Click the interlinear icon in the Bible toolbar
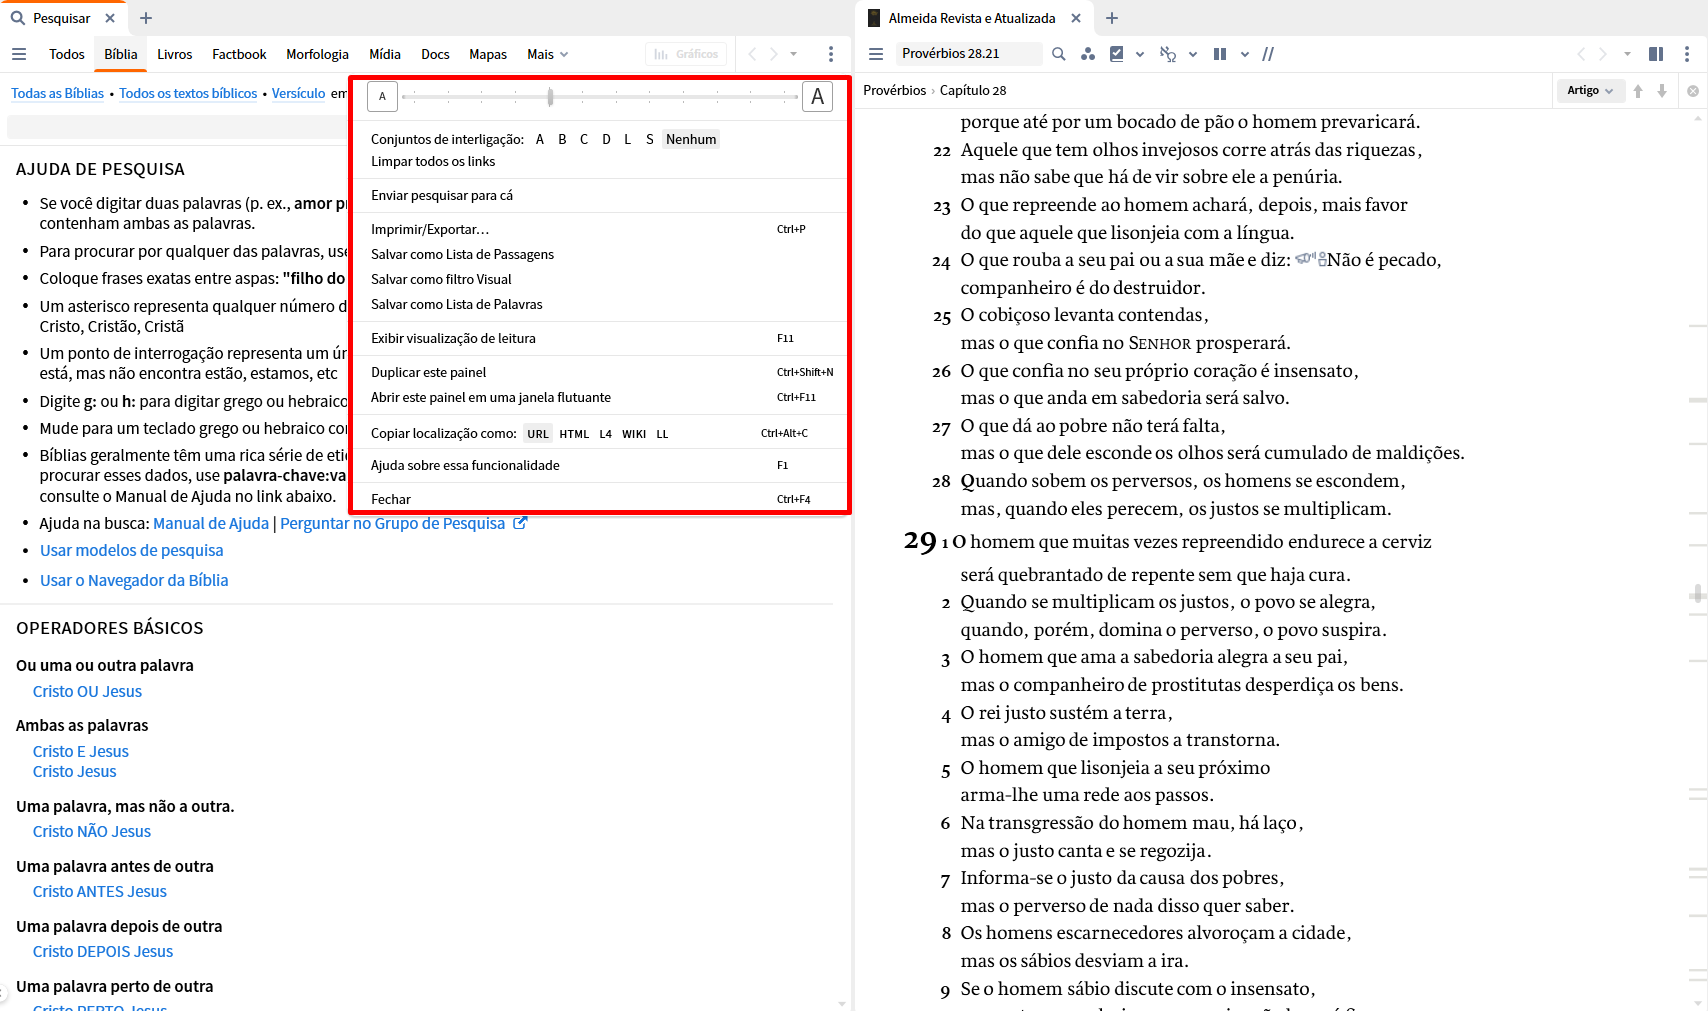This screenshot has height=1011, width=1708. [1168, 54]
